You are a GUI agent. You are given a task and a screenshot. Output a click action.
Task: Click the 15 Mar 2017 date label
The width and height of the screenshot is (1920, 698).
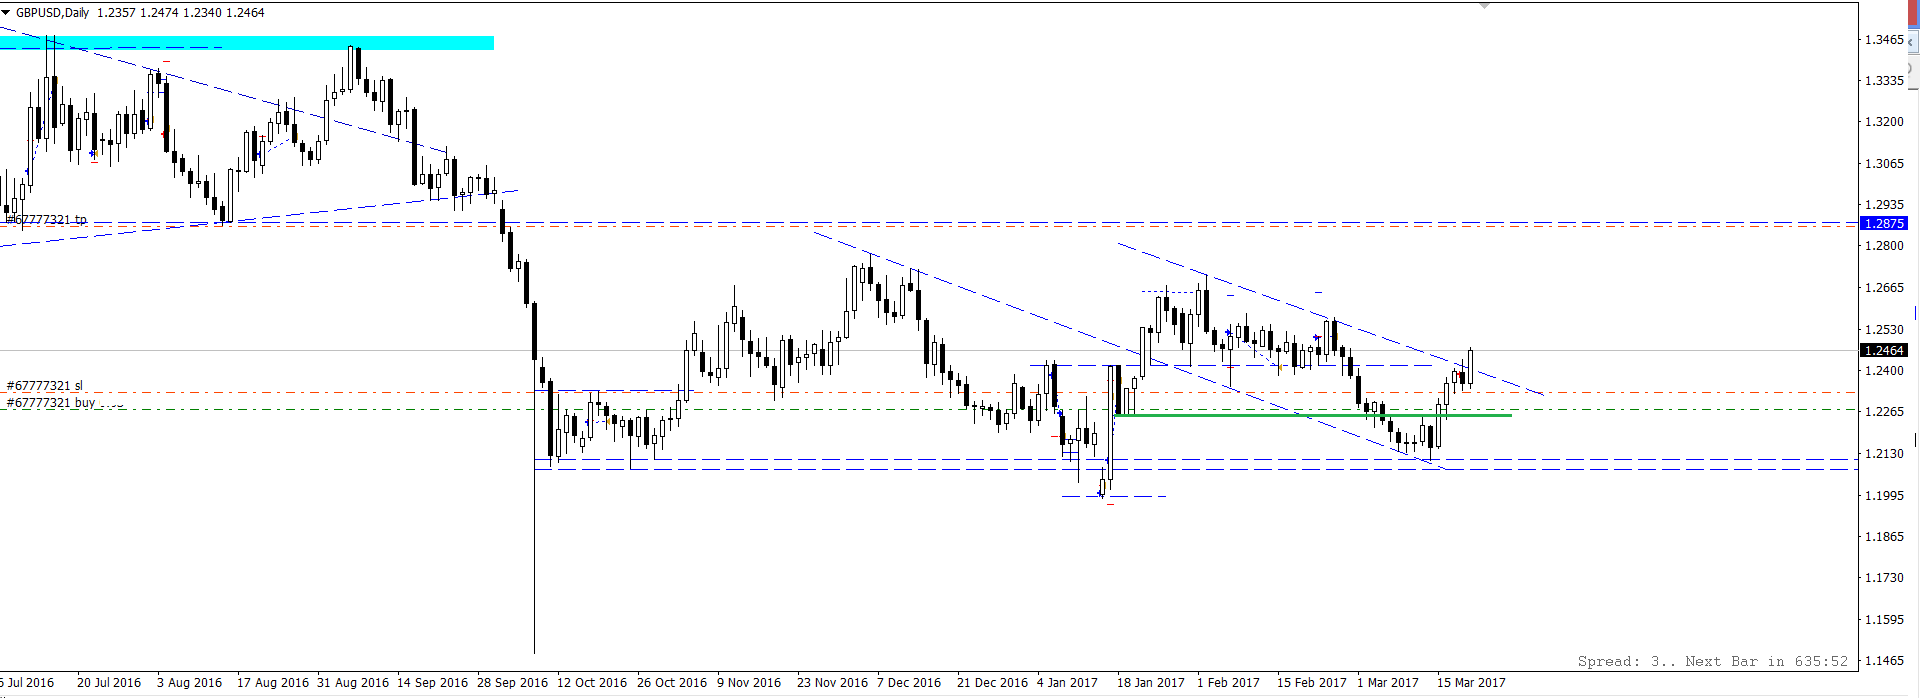tap(1471, 683)
